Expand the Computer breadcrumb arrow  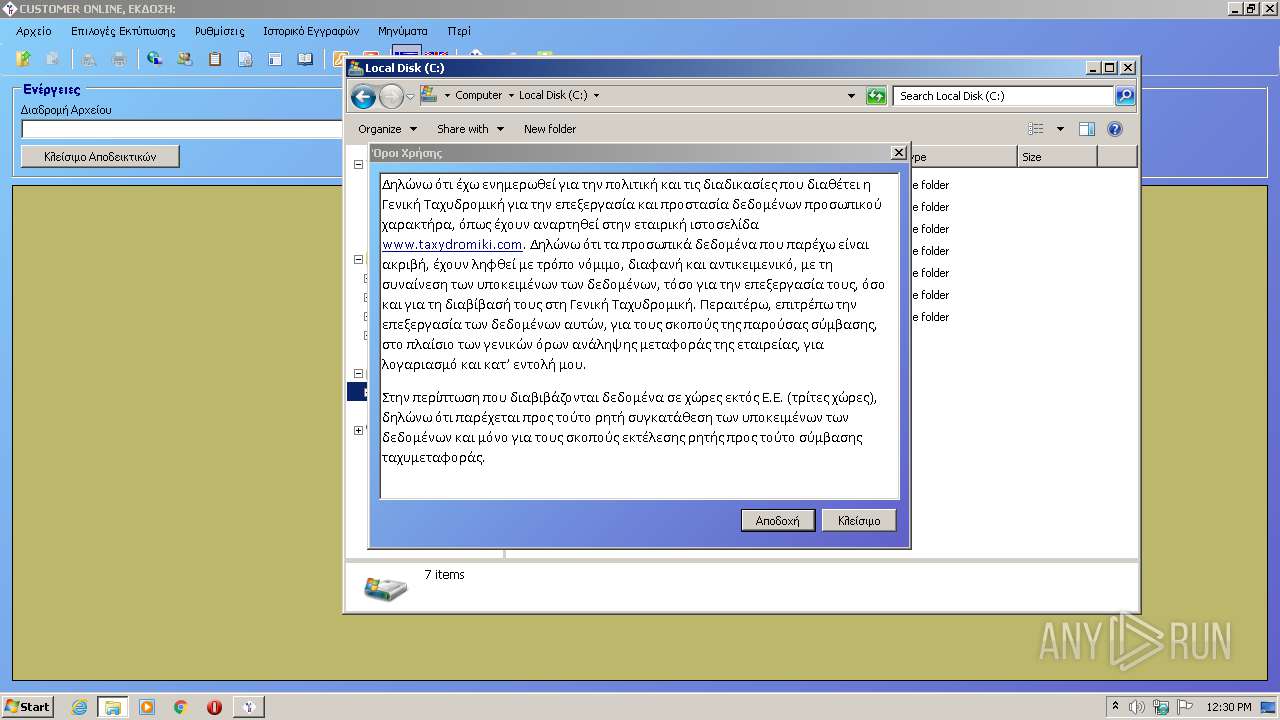(x=511, y=96)
